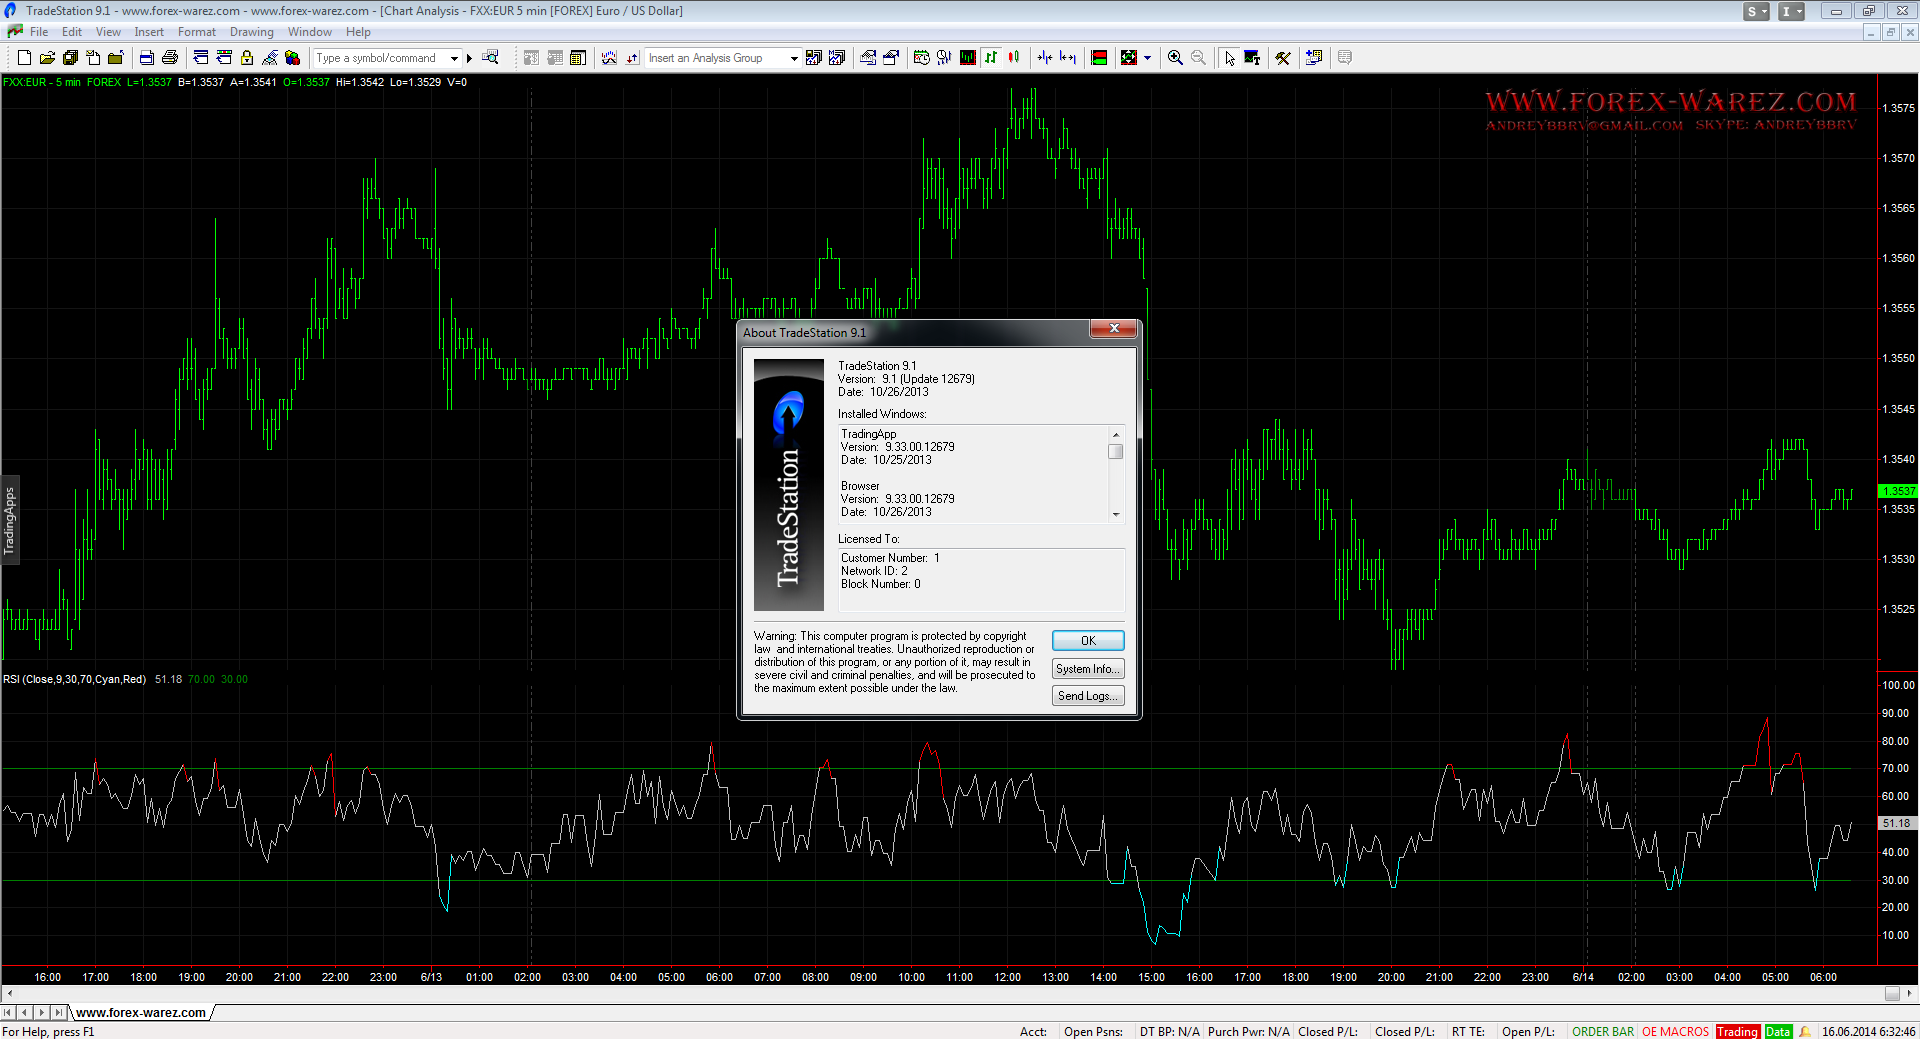Toggle the OHLC bar chart style
The width and height of the screenshot is (1920, 1040).
pyautogui.click(x=991, y=58)
